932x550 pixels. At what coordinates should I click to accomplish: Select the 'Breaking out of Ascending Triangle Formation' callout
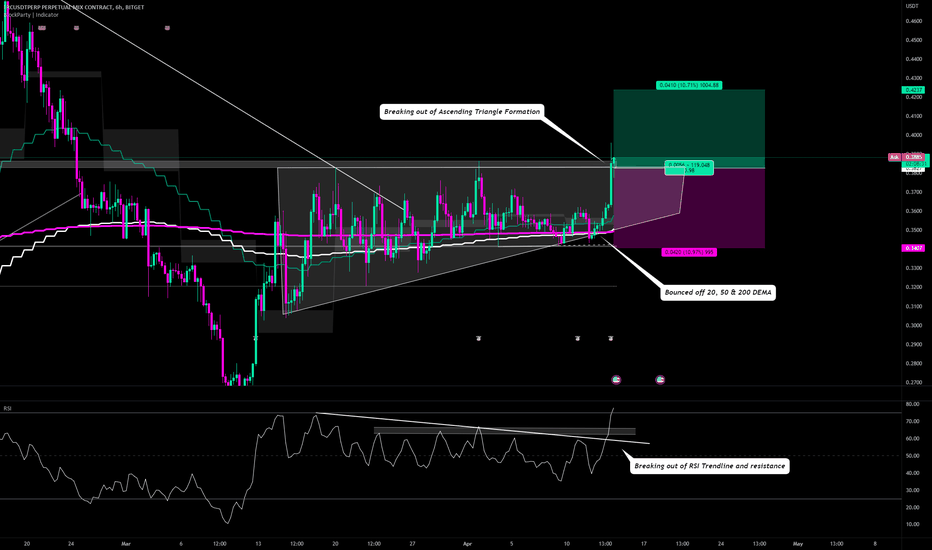pos(462,112)
